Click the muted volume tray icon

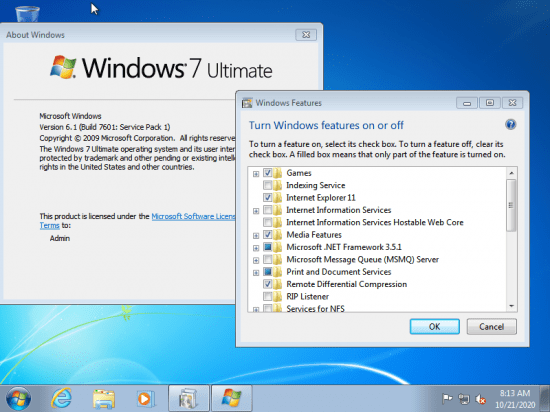point(480,399)
